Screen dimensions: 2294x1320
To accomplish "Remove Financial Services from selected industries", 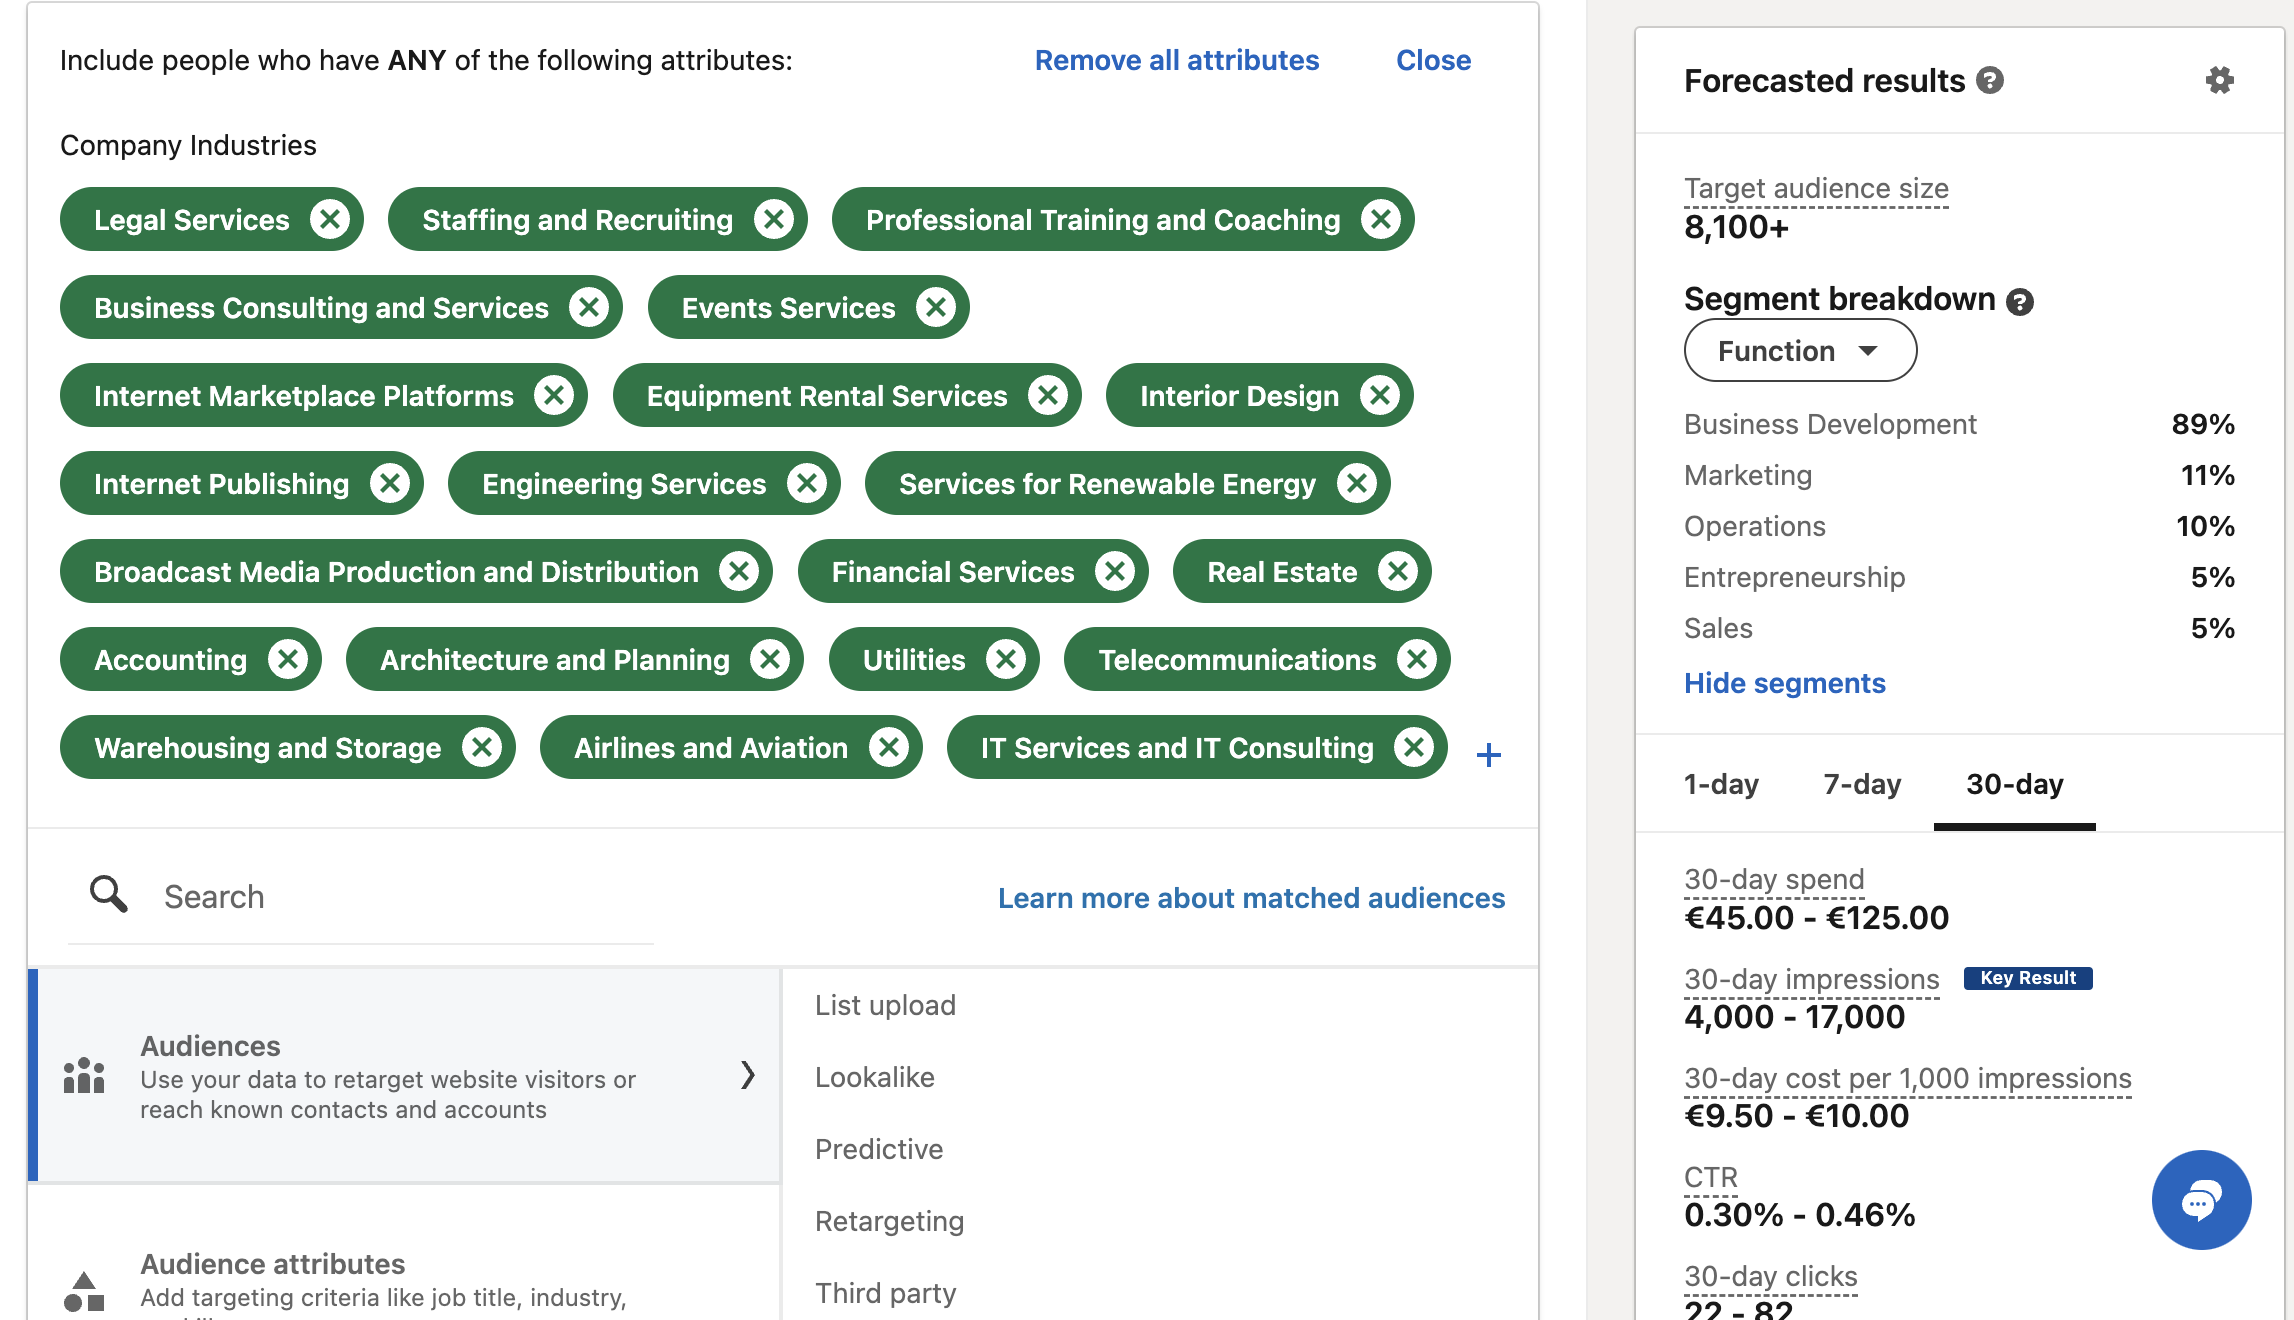I will (x=1117, y=571).
